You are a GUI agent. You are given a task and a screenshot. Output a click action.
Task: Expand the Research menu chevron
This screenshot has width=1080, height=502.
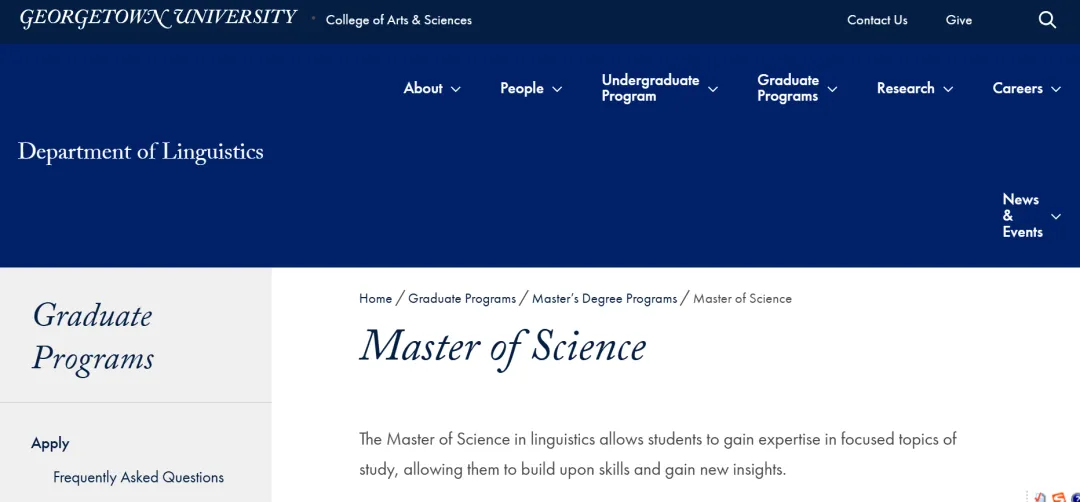948,89
